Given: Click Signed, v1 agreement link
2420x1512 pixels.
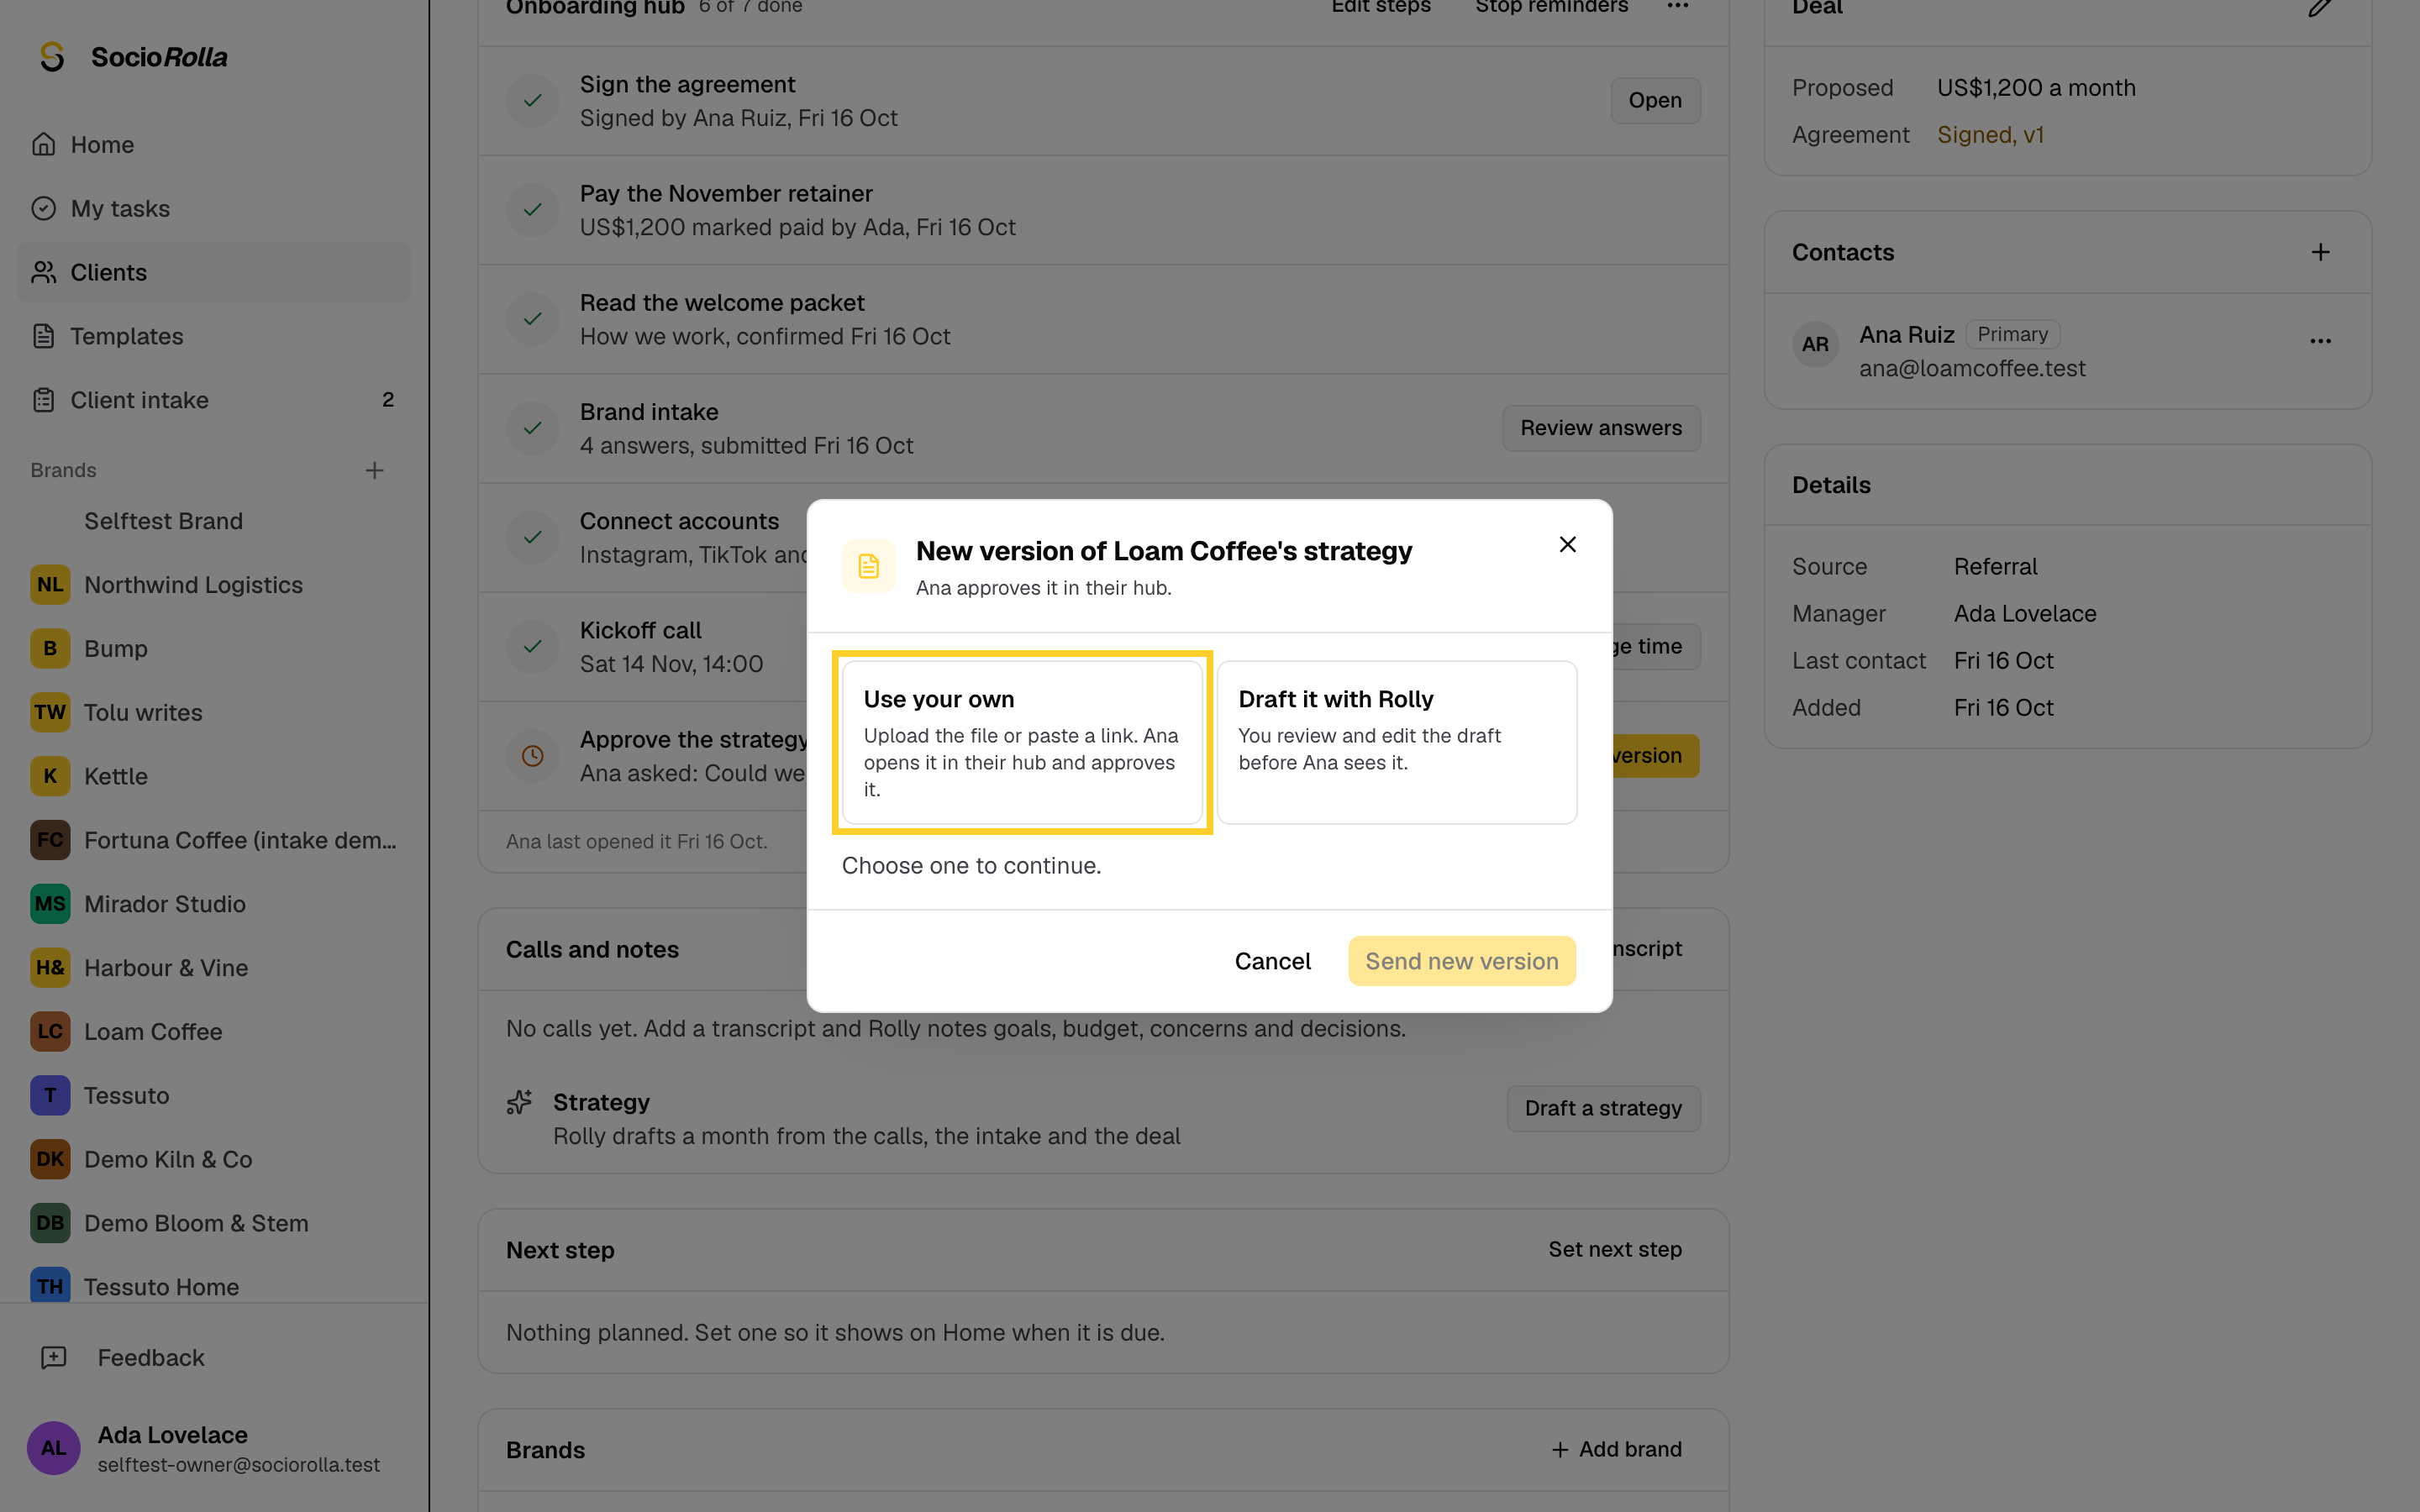Looking at the screenshot, I should coord(1990,135).
